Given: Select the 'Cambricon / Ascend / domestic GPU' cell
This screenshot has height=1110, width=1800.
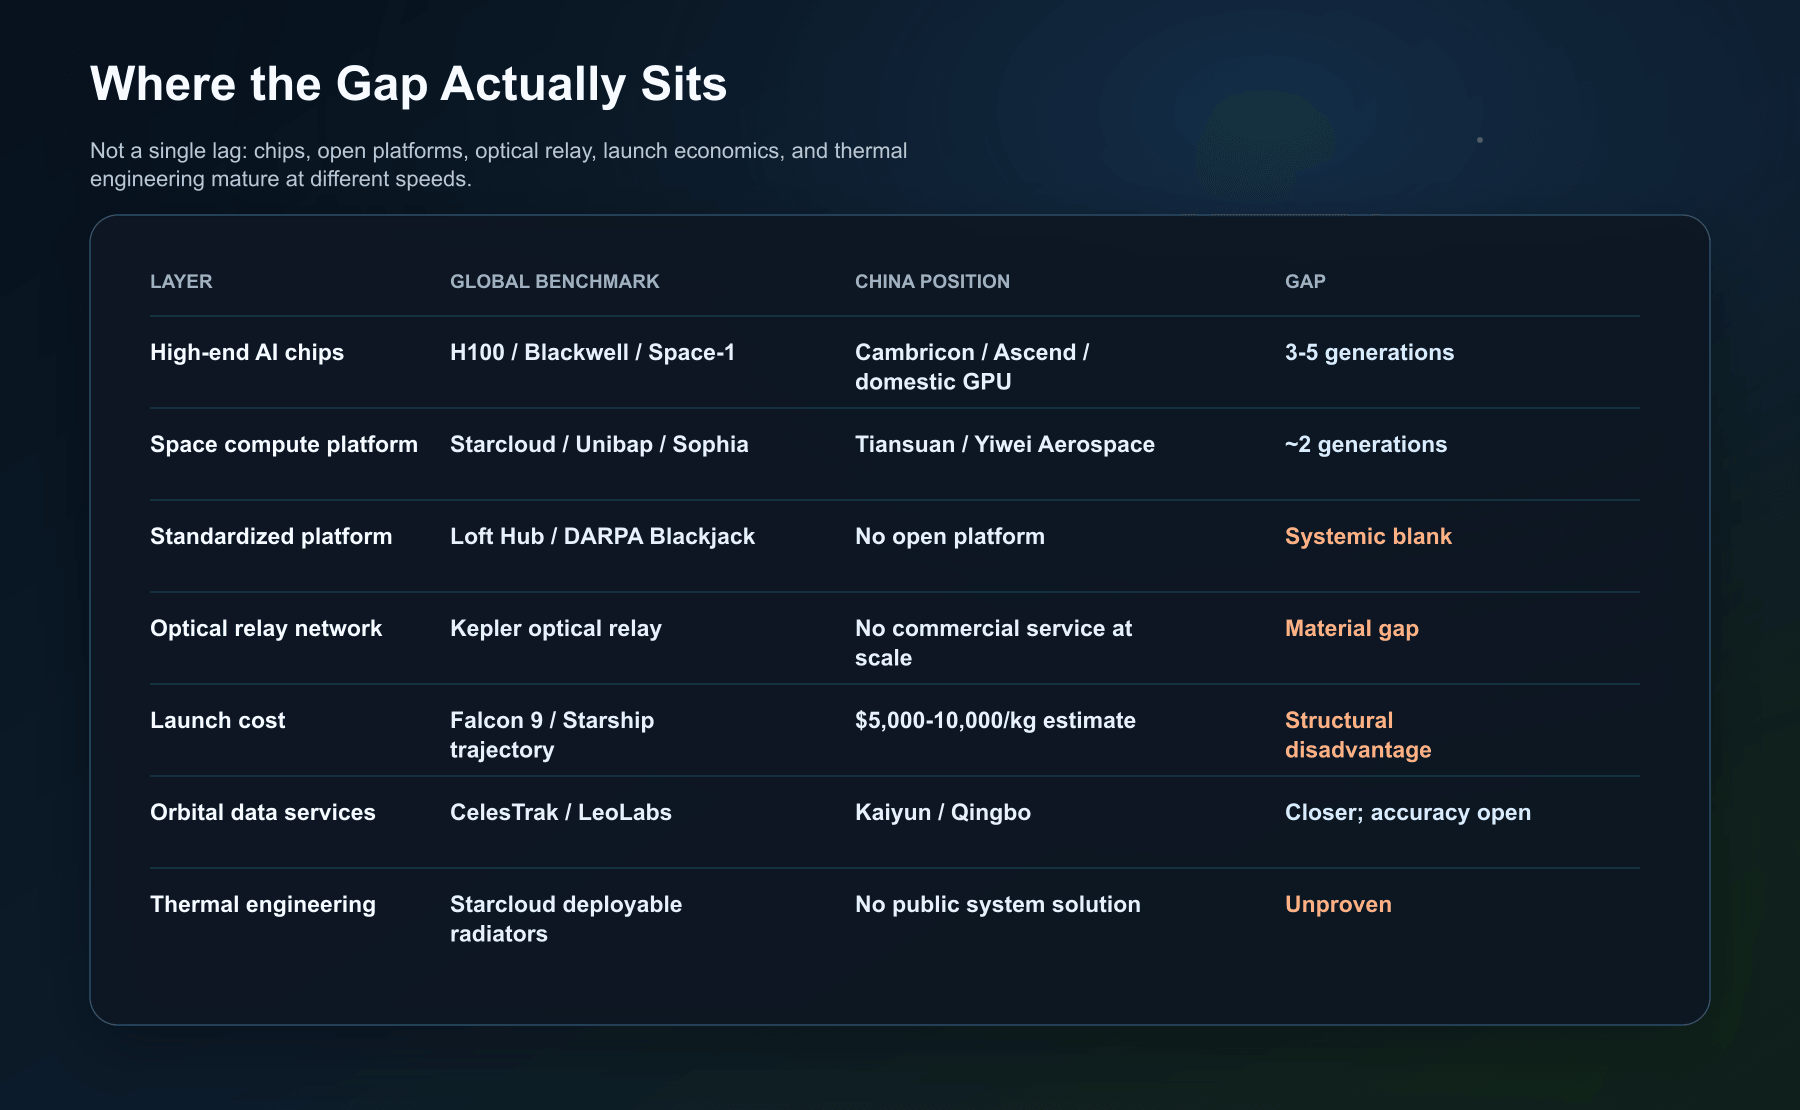Looking at the screenshot, I should tap(972, 367).
